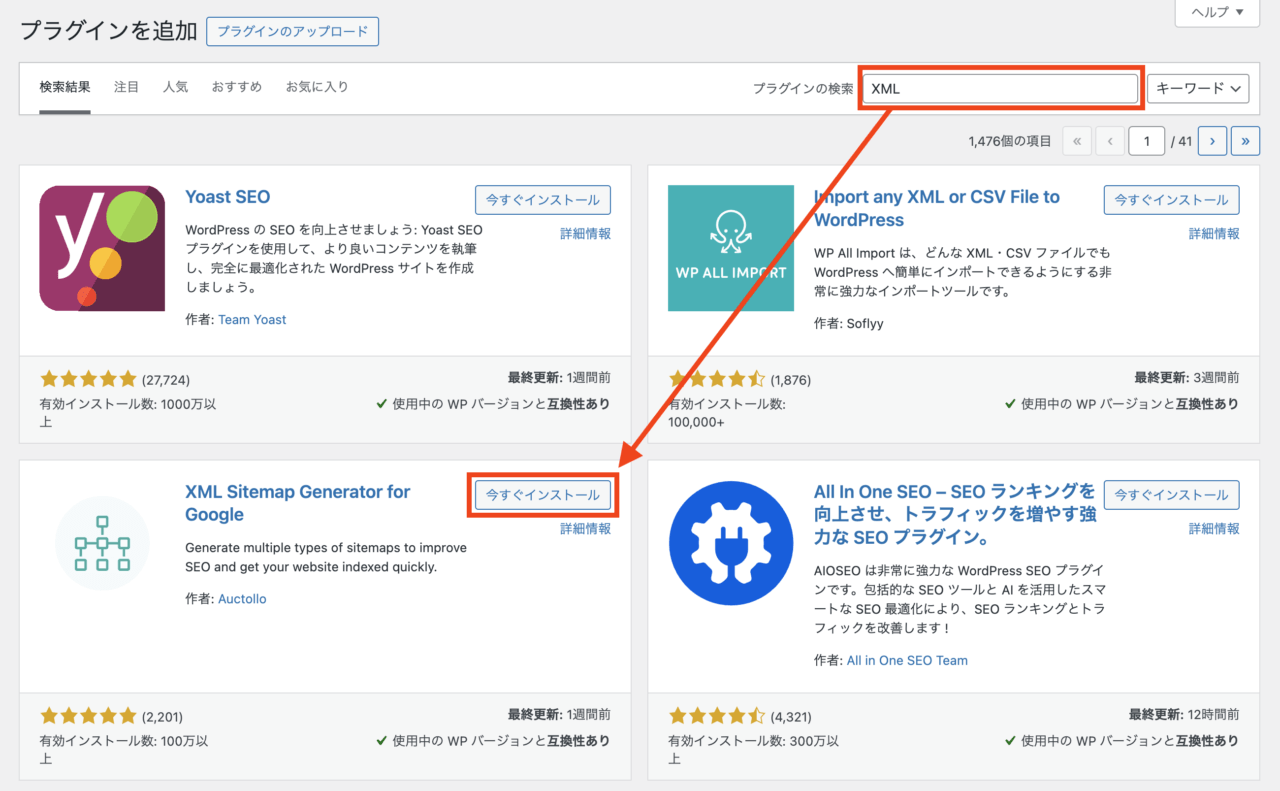Click 最終更新: 3週間前 text
The height and width of the screenshot is (791, 1280).
pos(1187,378)
